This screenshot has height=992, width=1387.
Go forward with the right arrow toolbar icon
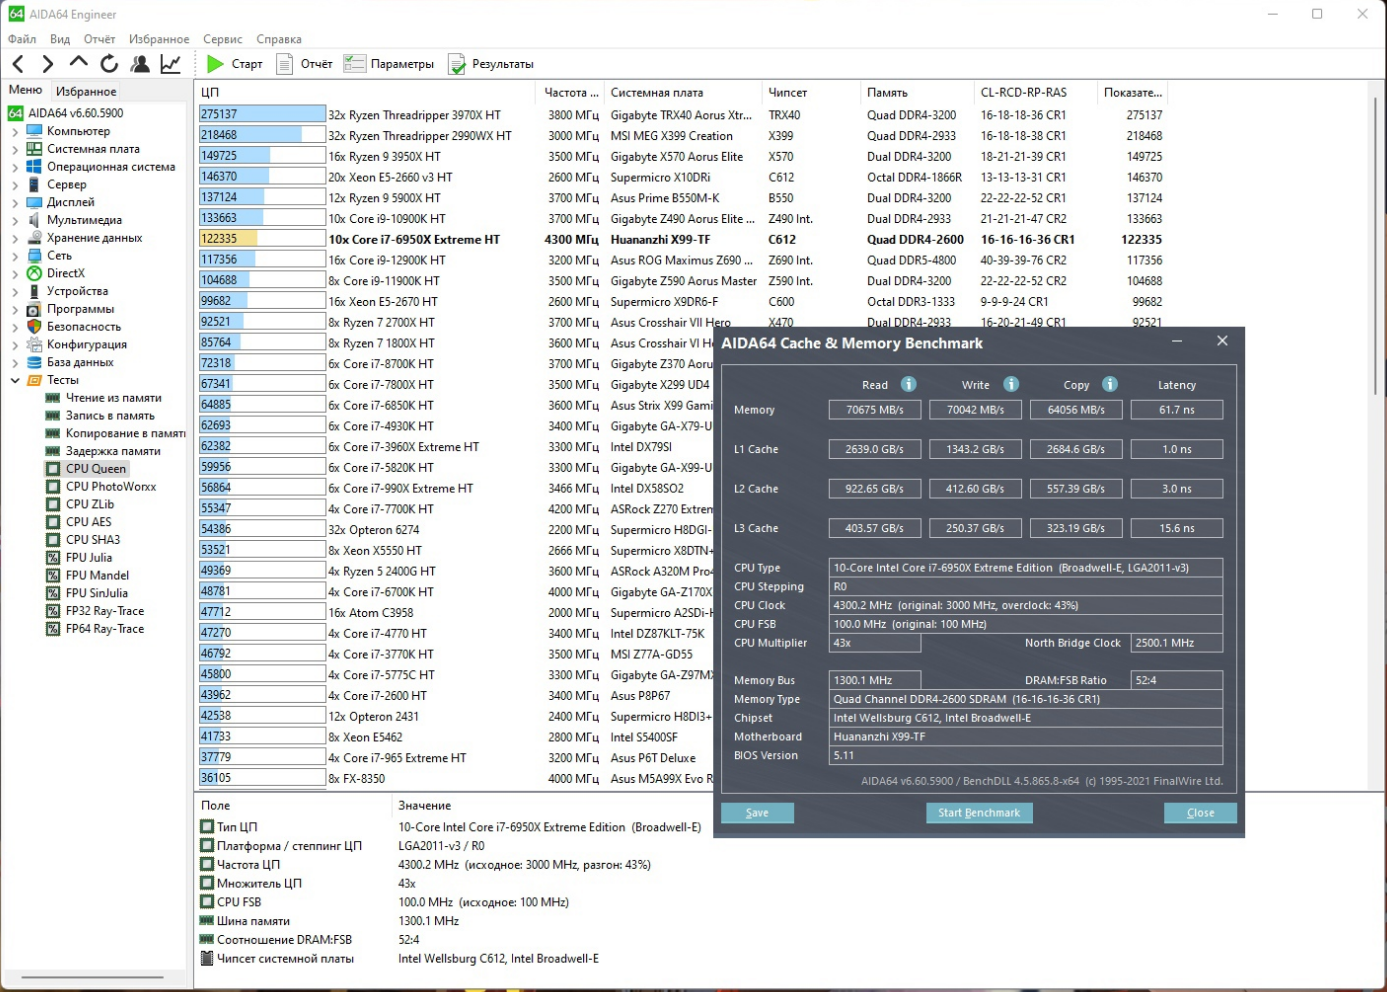(x=47, y=64)
